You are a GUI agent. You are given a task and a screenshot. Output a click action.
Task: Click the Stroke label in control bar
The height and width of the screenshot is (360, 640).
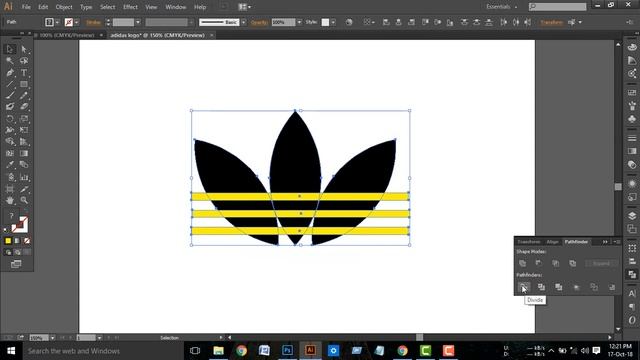[x=93, y=22]
